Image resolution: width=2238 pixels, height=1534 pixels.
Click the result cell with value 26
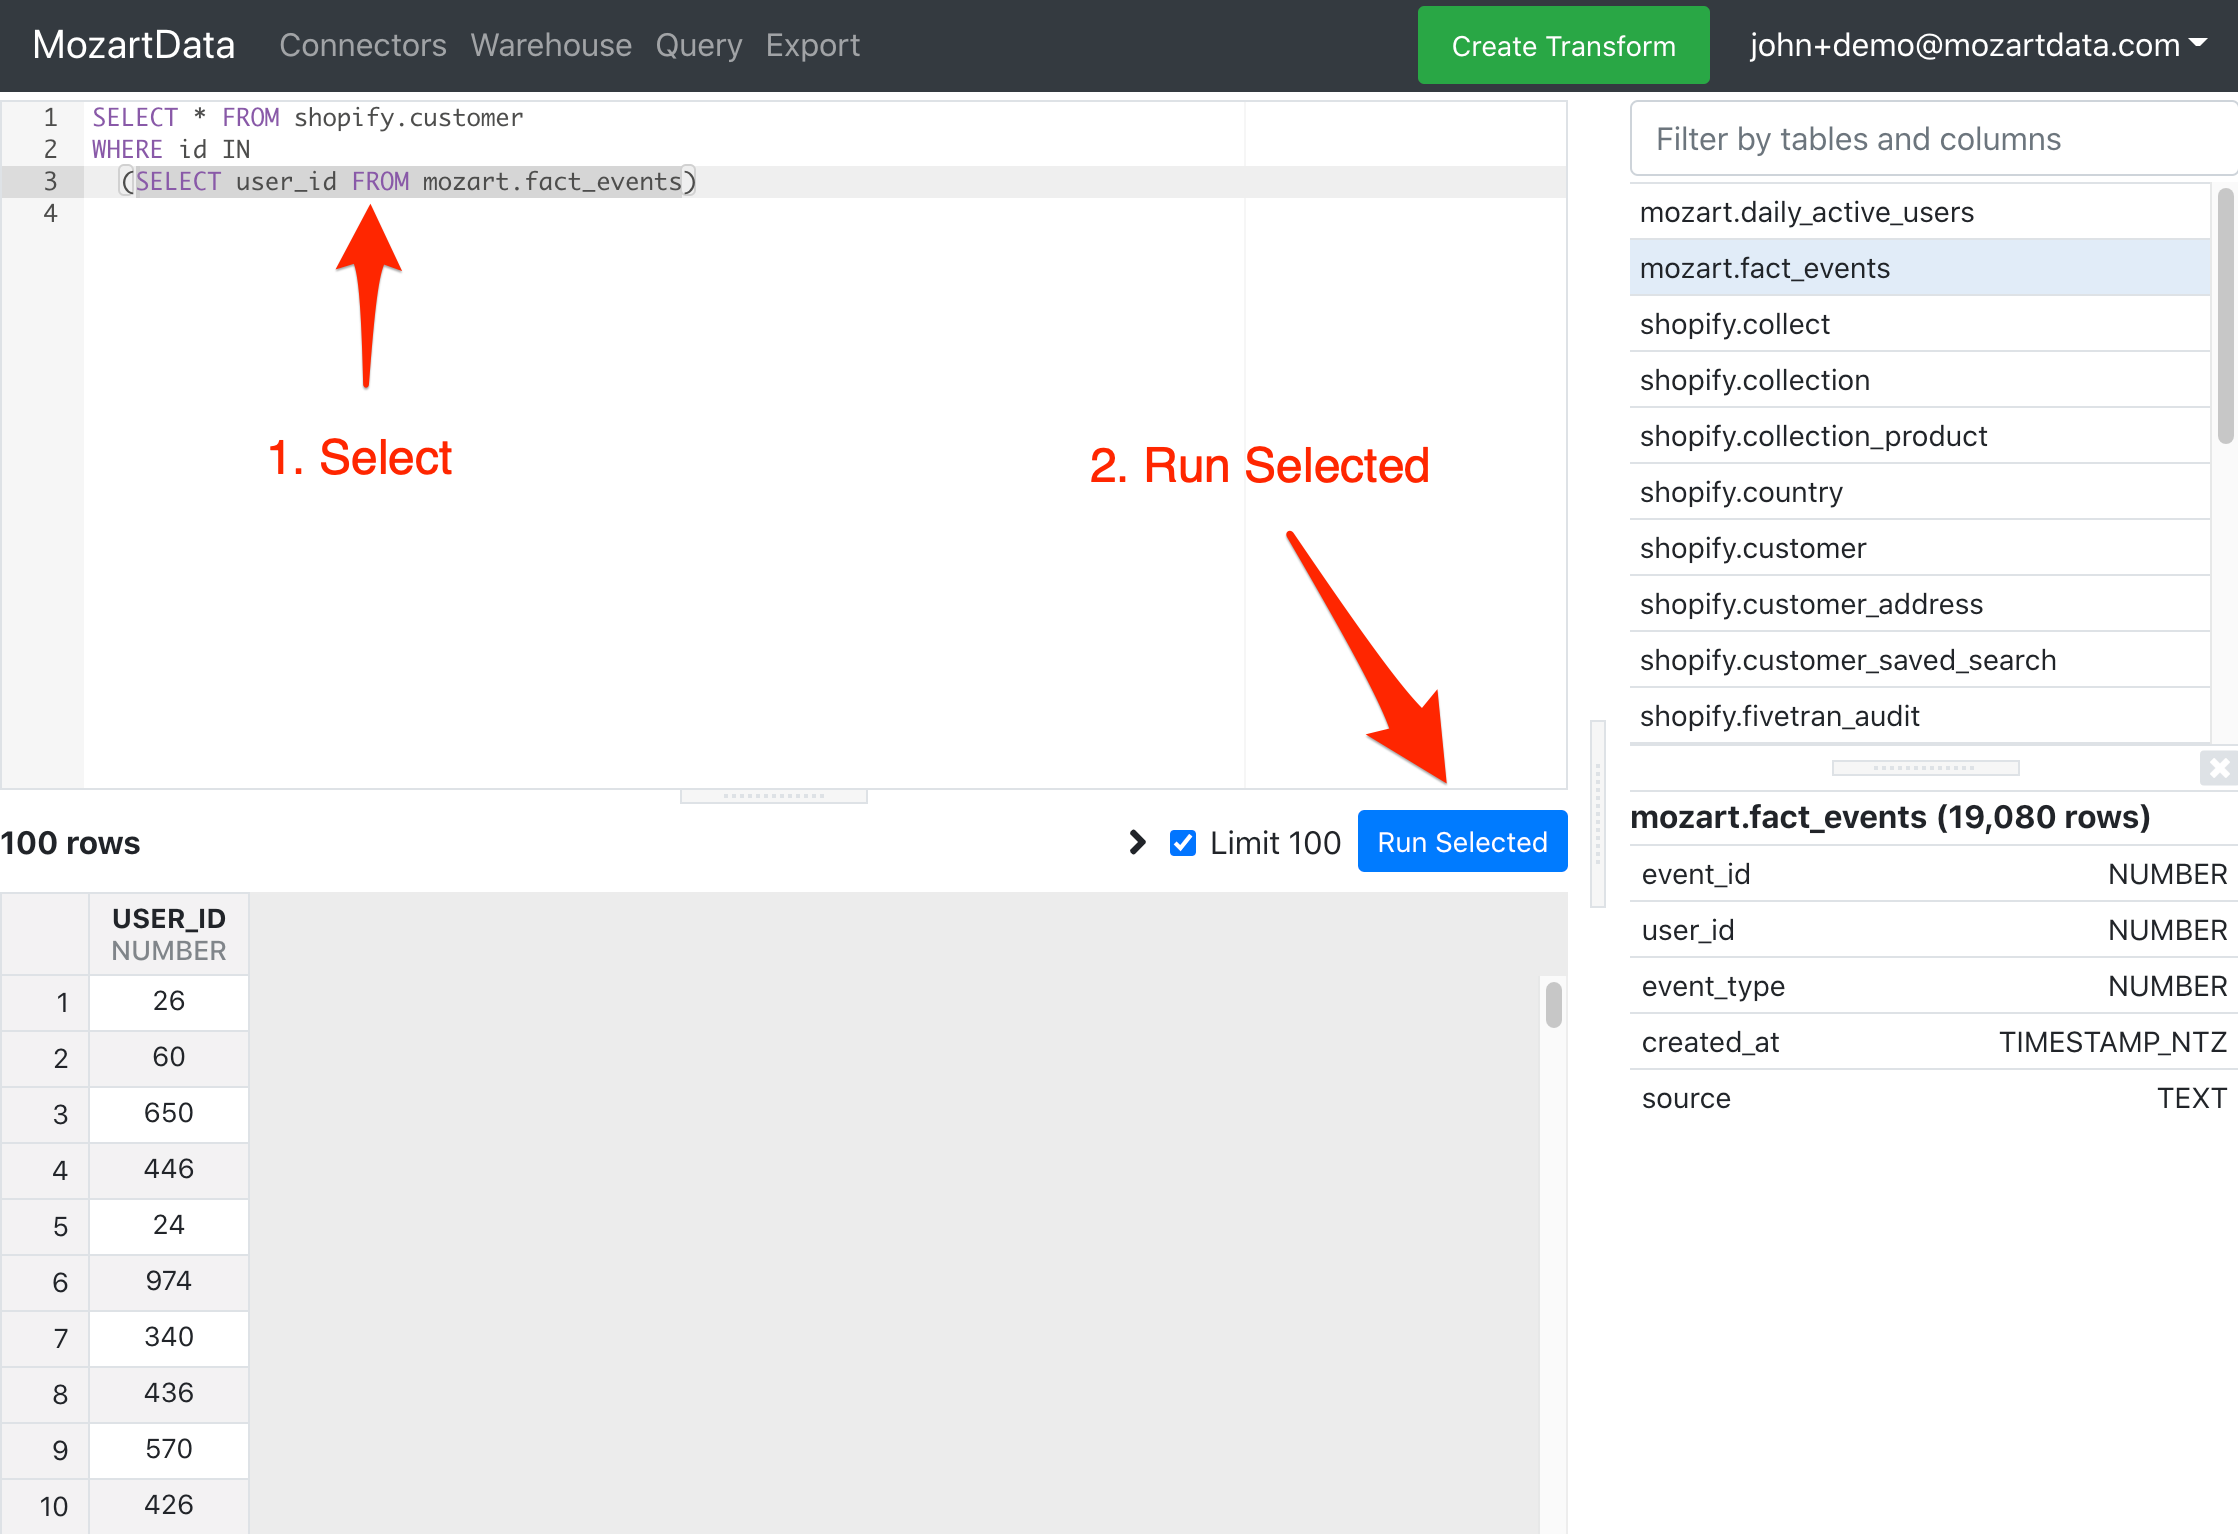click(169, 1001)
